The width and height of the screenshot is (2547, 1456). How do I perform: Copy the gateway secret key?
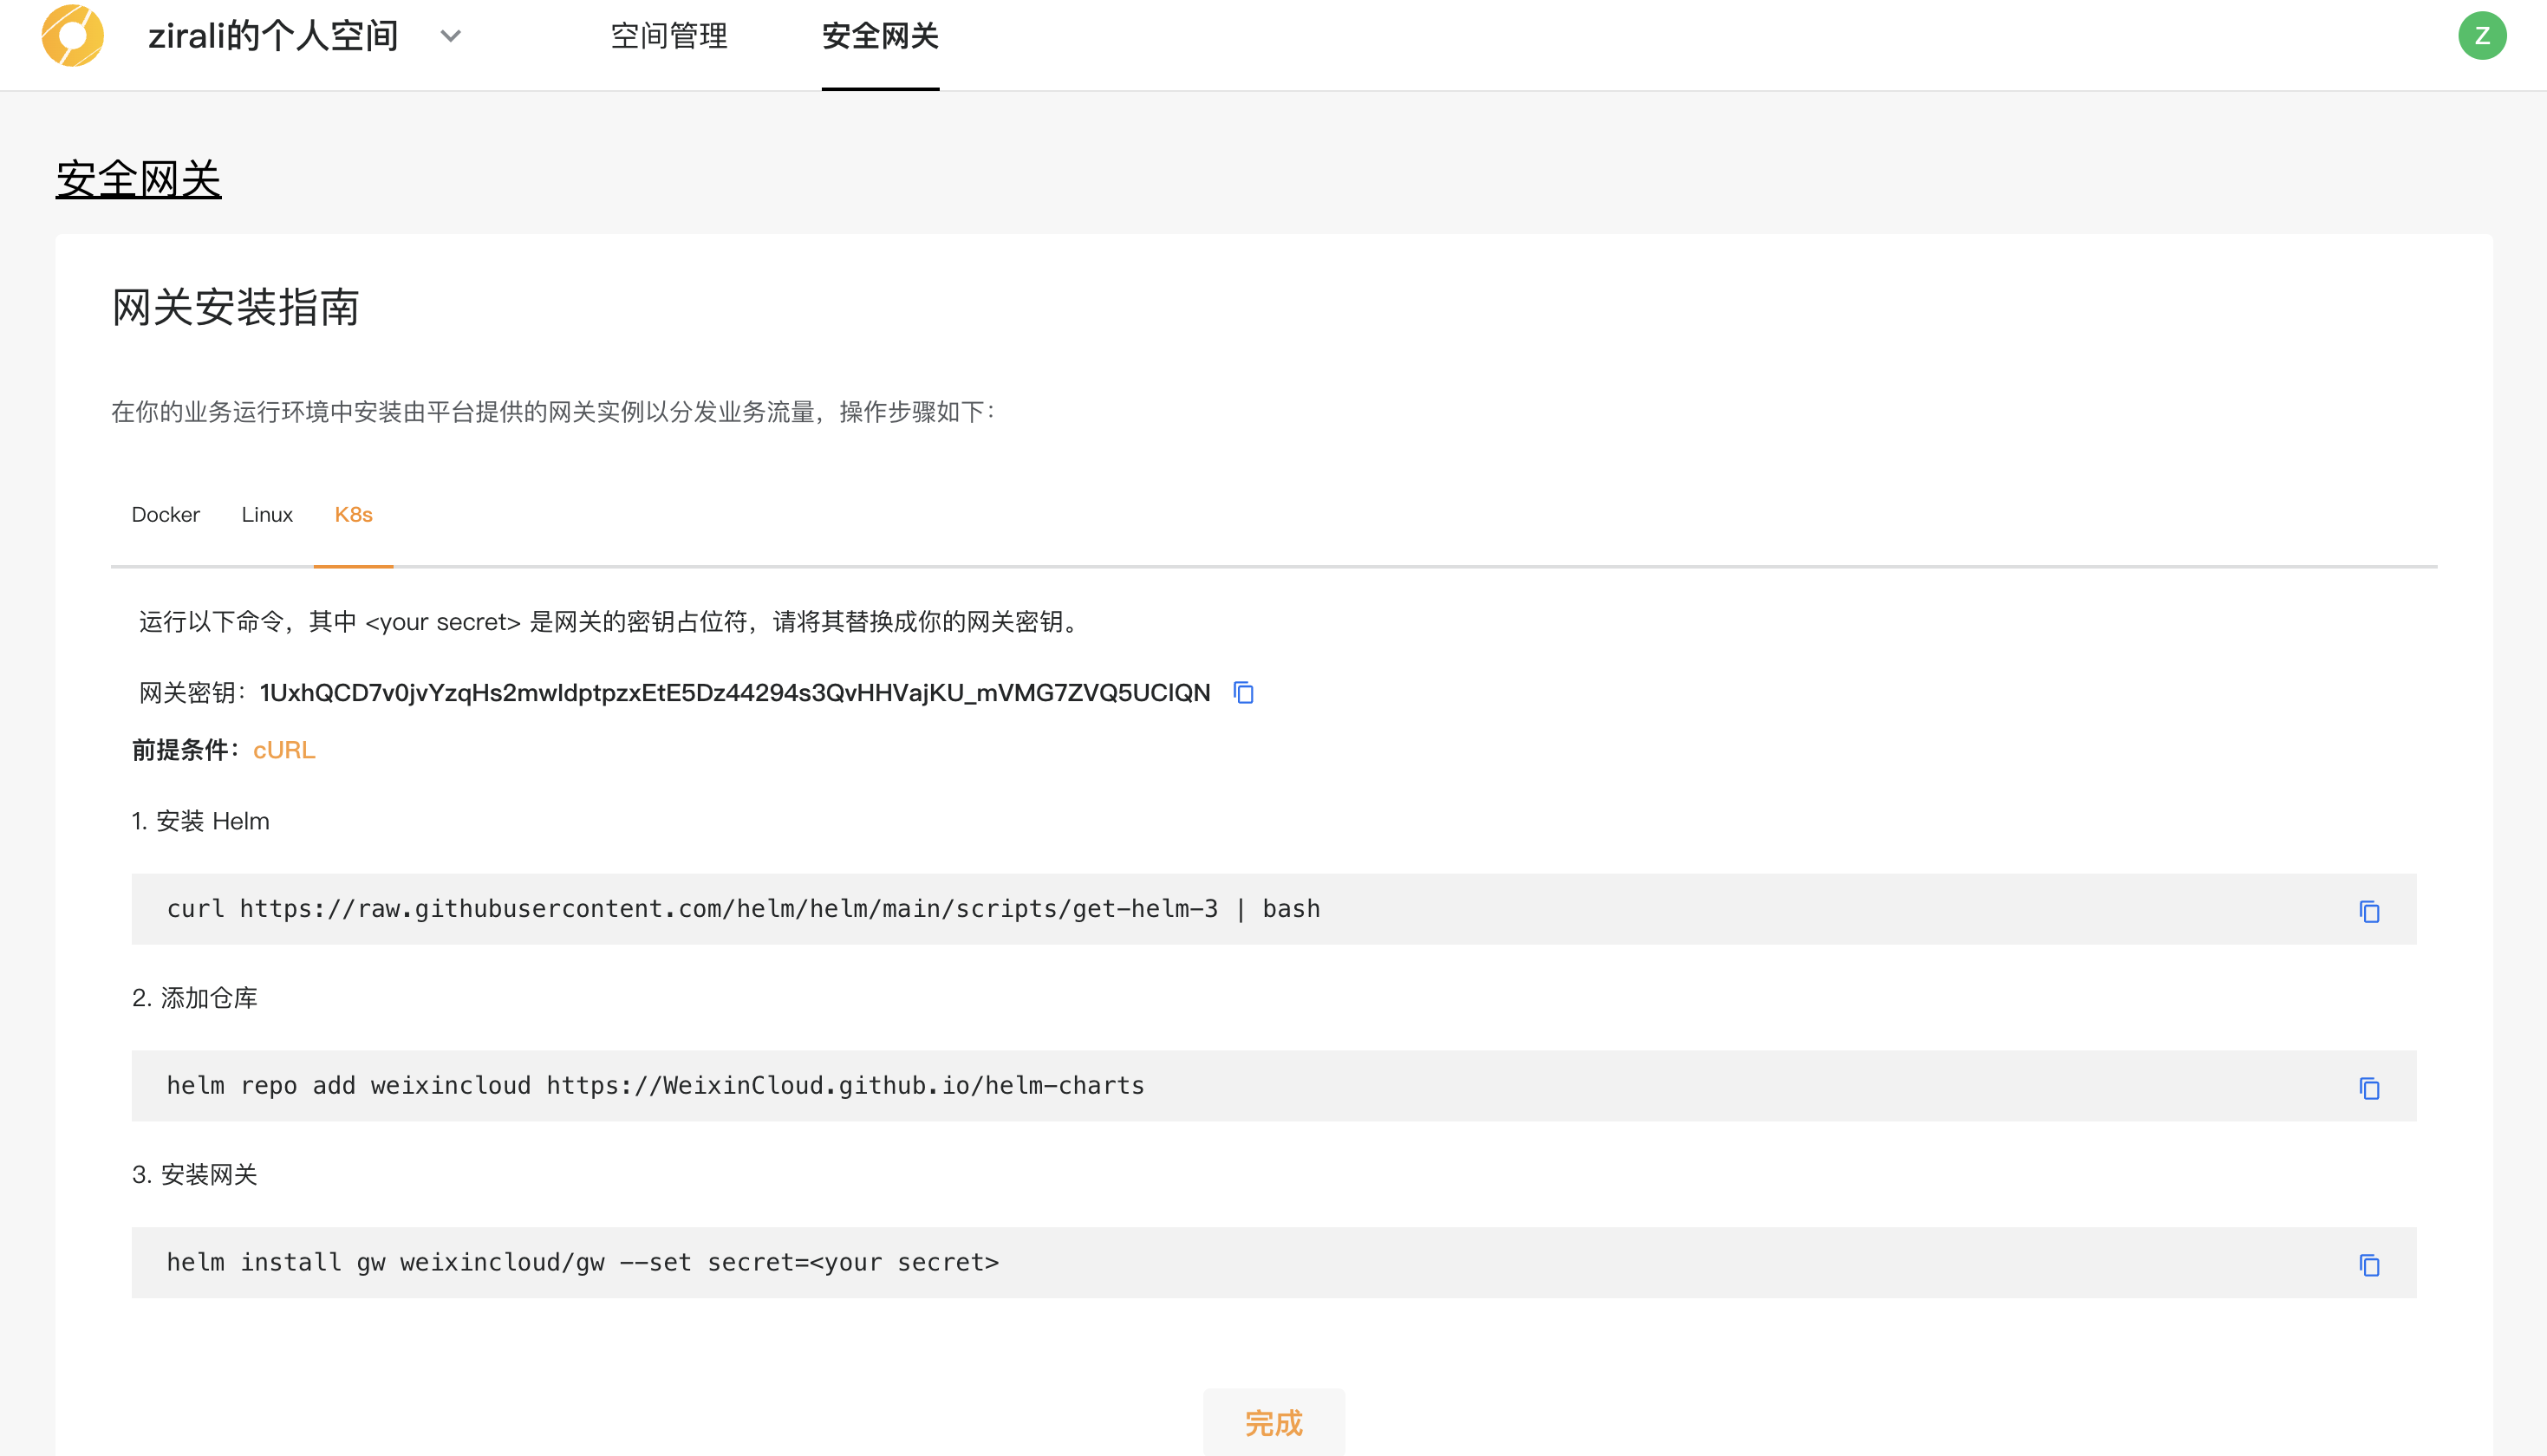coord(1243,693)
